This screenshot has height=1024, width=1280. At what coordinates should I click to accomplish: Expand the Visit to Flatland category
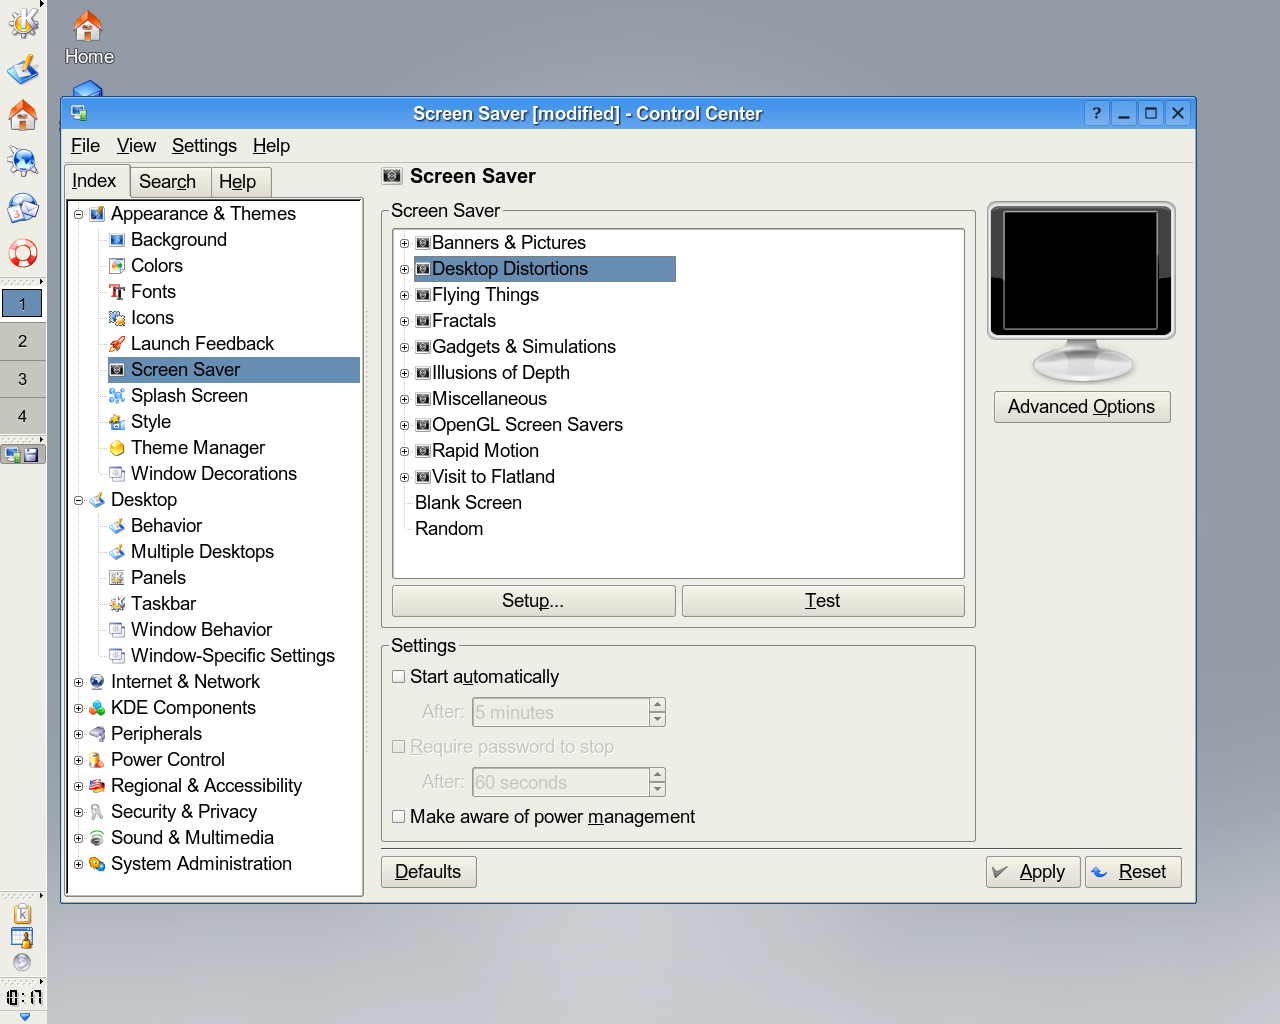point(404,477)
